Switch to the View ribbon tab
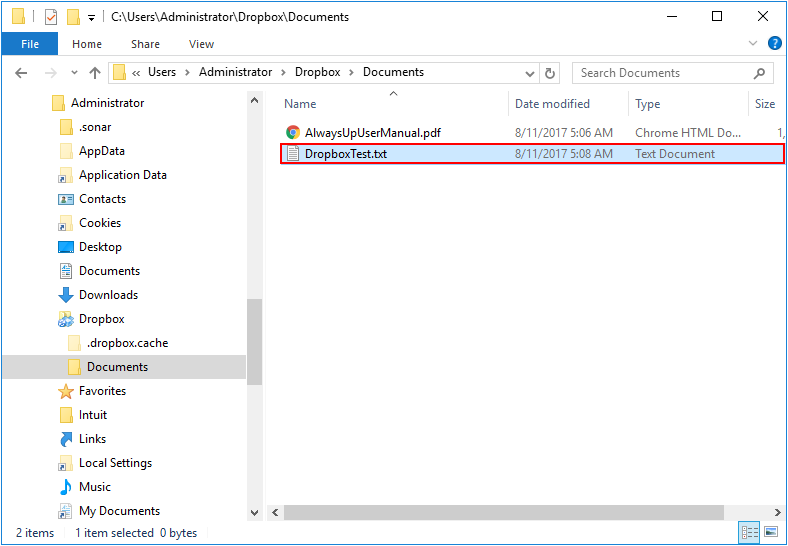The height and width of the screenshot is (546, 788). click(201, 44)
